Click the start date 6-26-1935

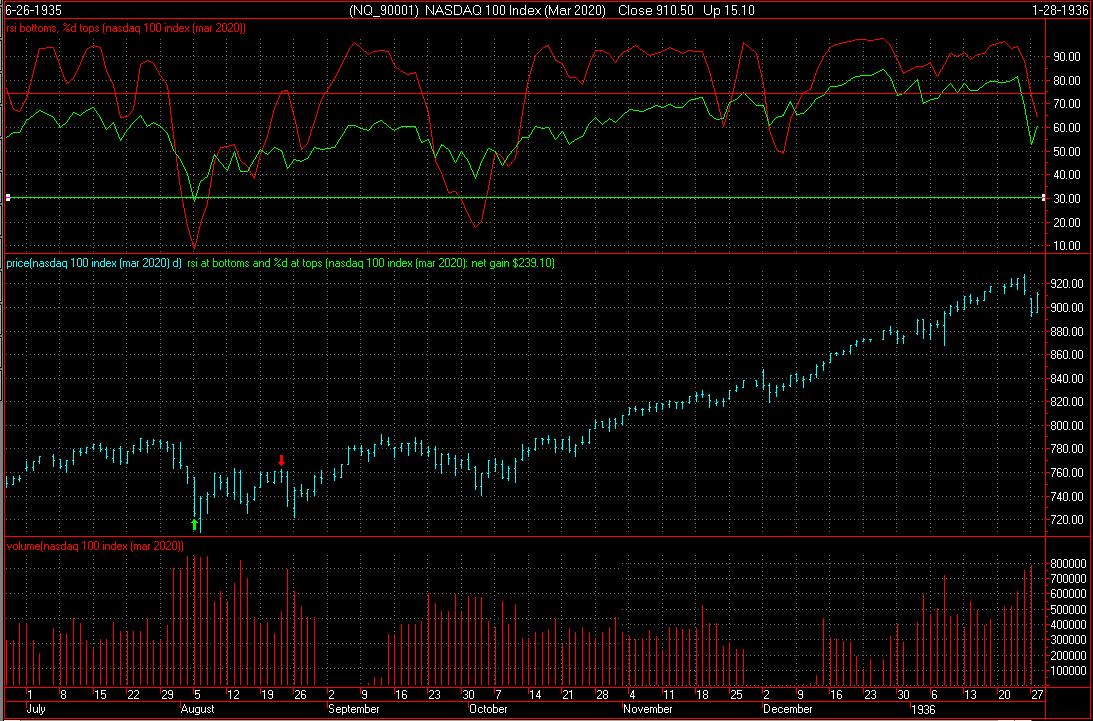(x=29, y=10)
